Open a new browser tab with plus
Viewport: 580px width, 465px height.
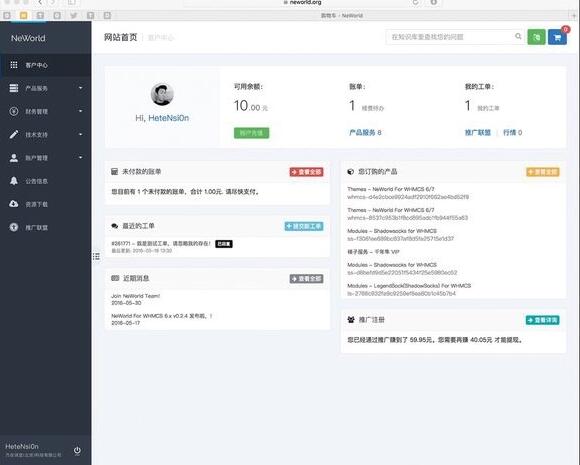point(574,16)
